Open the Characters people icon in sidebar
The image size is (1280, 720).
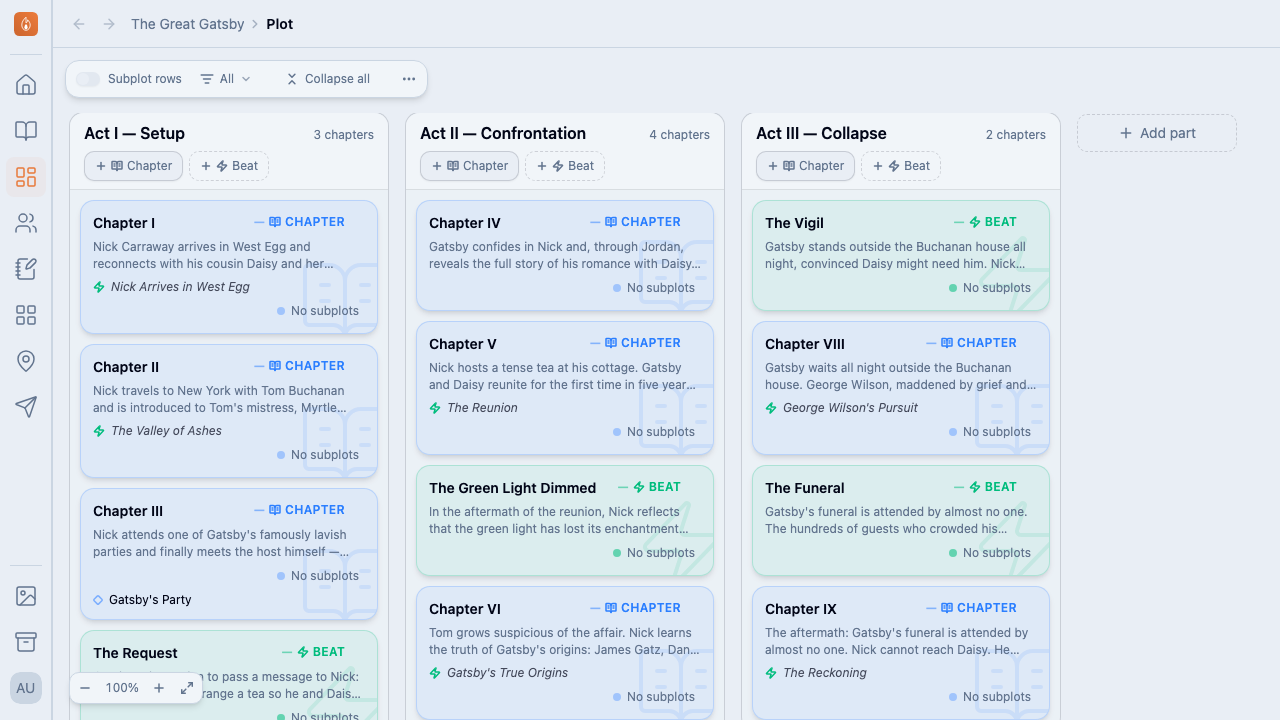tap(26, 223)
